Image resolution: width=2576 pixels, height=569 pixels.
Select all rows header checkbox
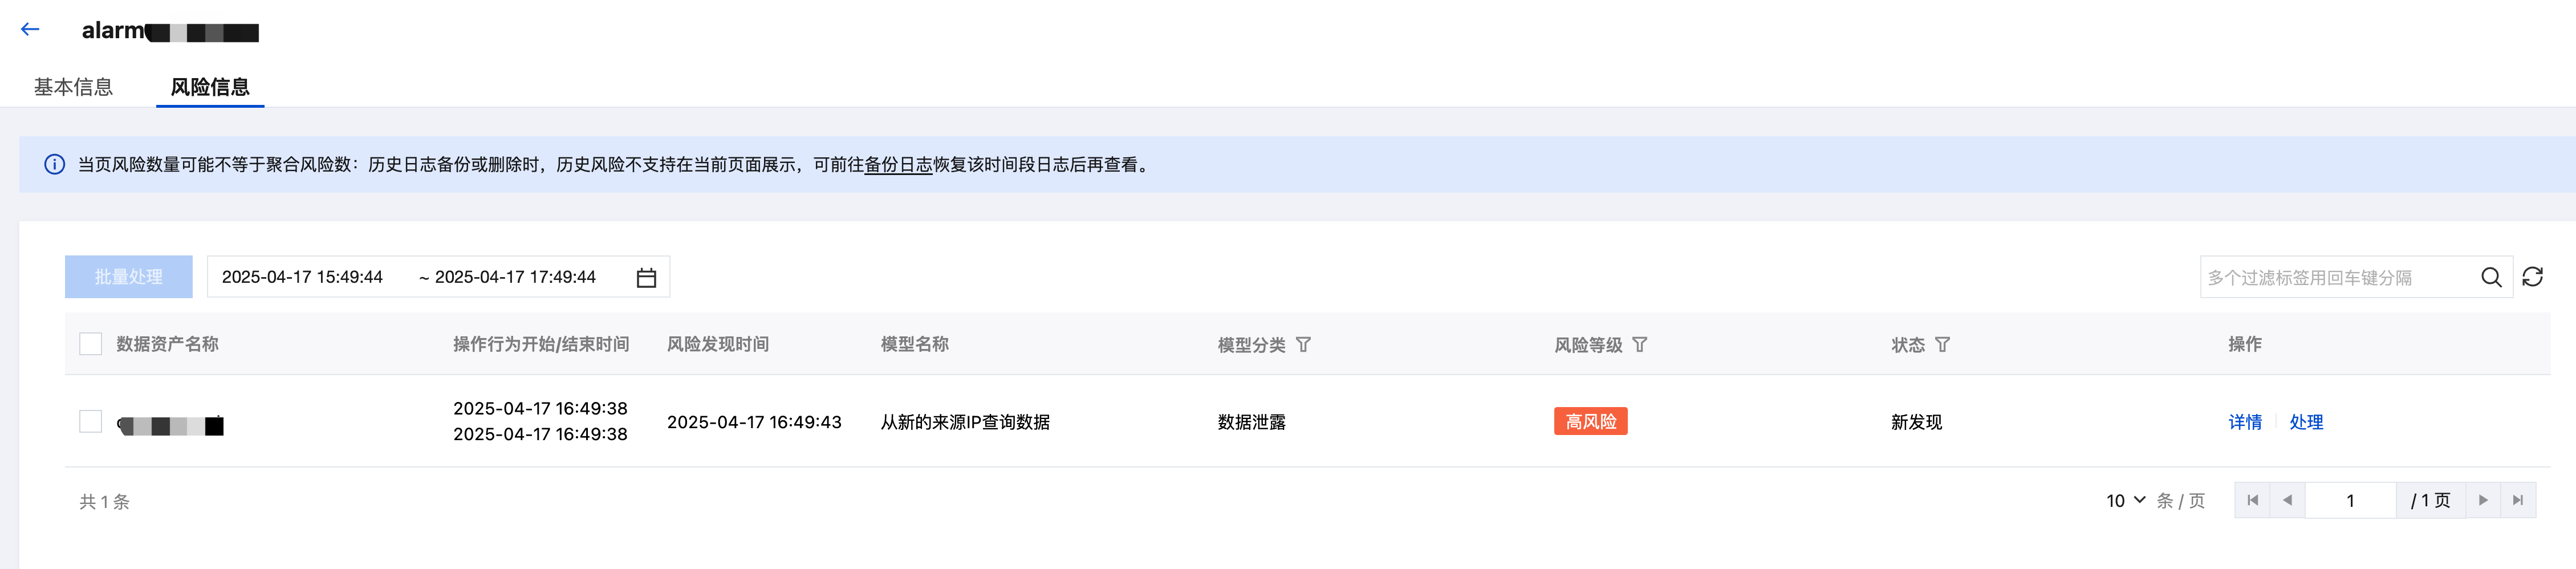[x=91, y=344]
